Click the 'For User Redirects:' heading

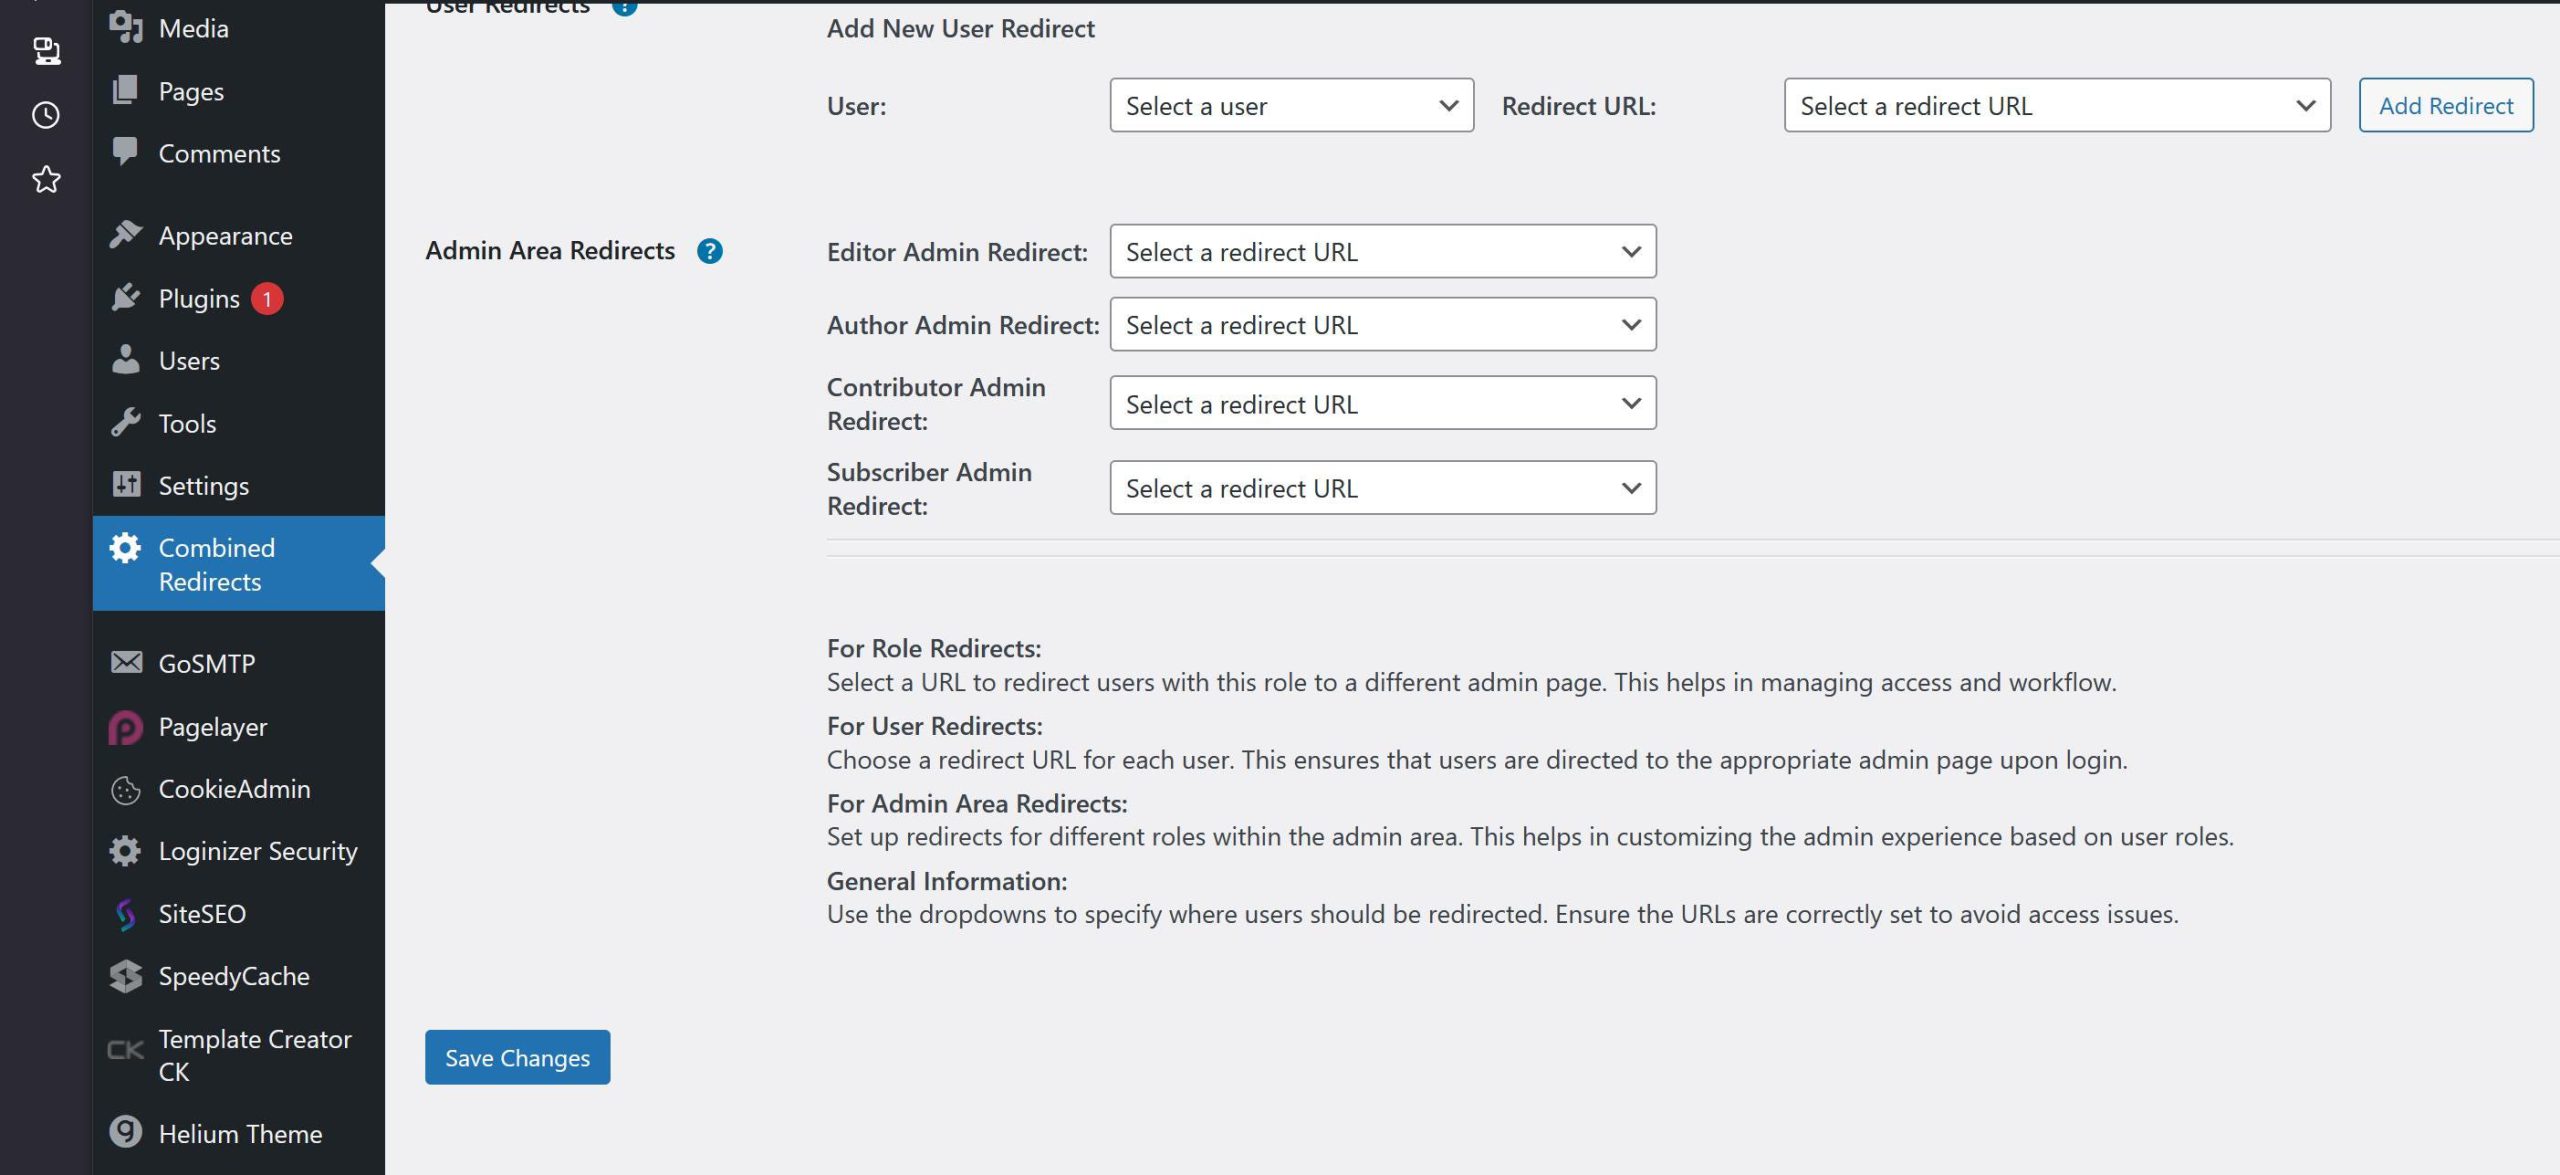(x=935, y=726)
